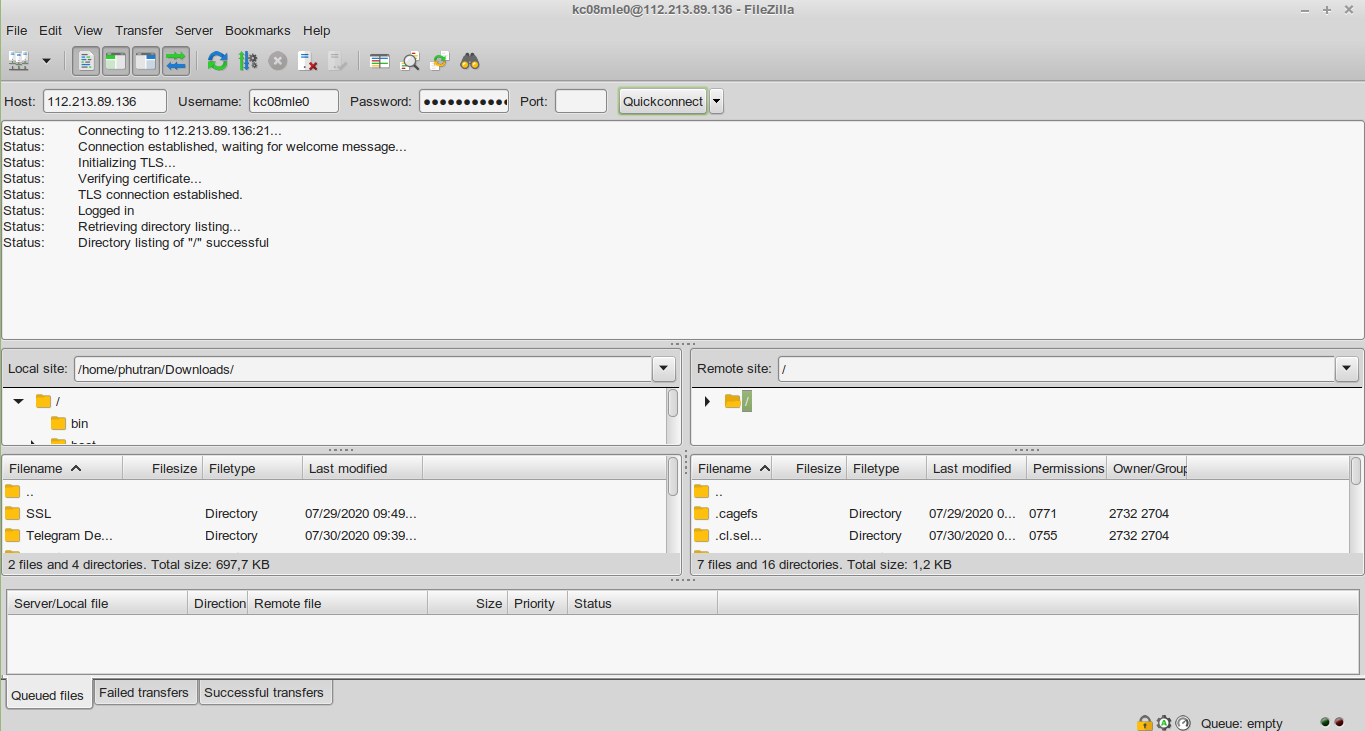Toggle message log display
This screenshot has width=1365, height=731.
86,61
